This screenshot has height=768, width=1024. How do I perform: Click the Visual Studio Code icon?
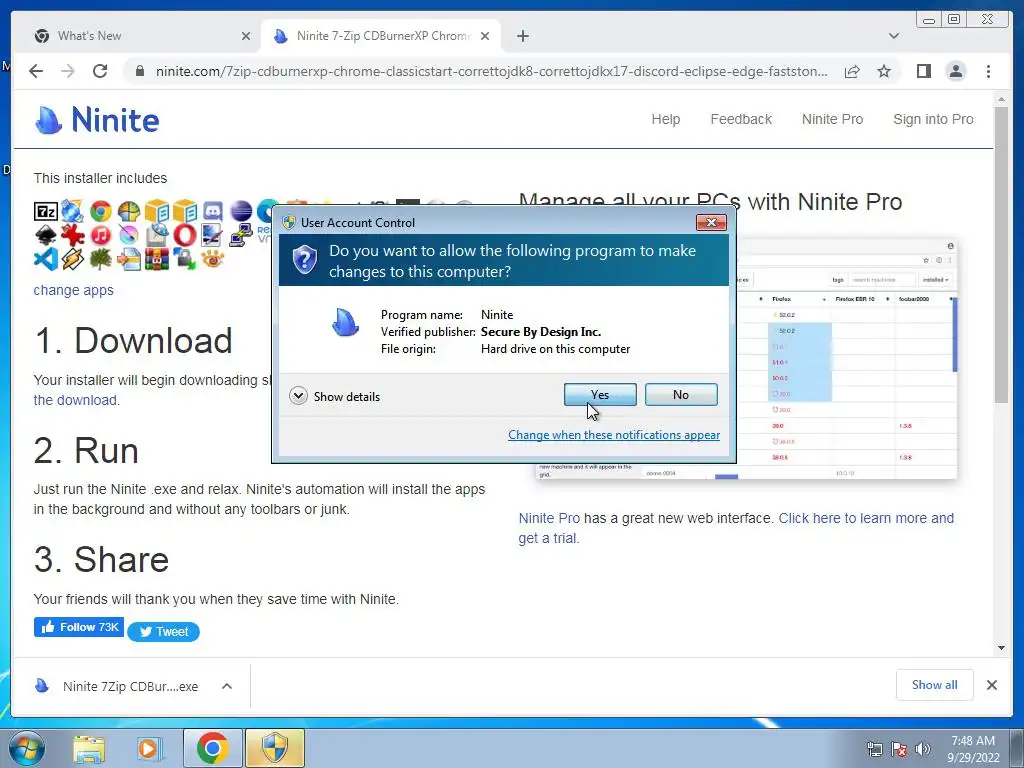point(46,259)
